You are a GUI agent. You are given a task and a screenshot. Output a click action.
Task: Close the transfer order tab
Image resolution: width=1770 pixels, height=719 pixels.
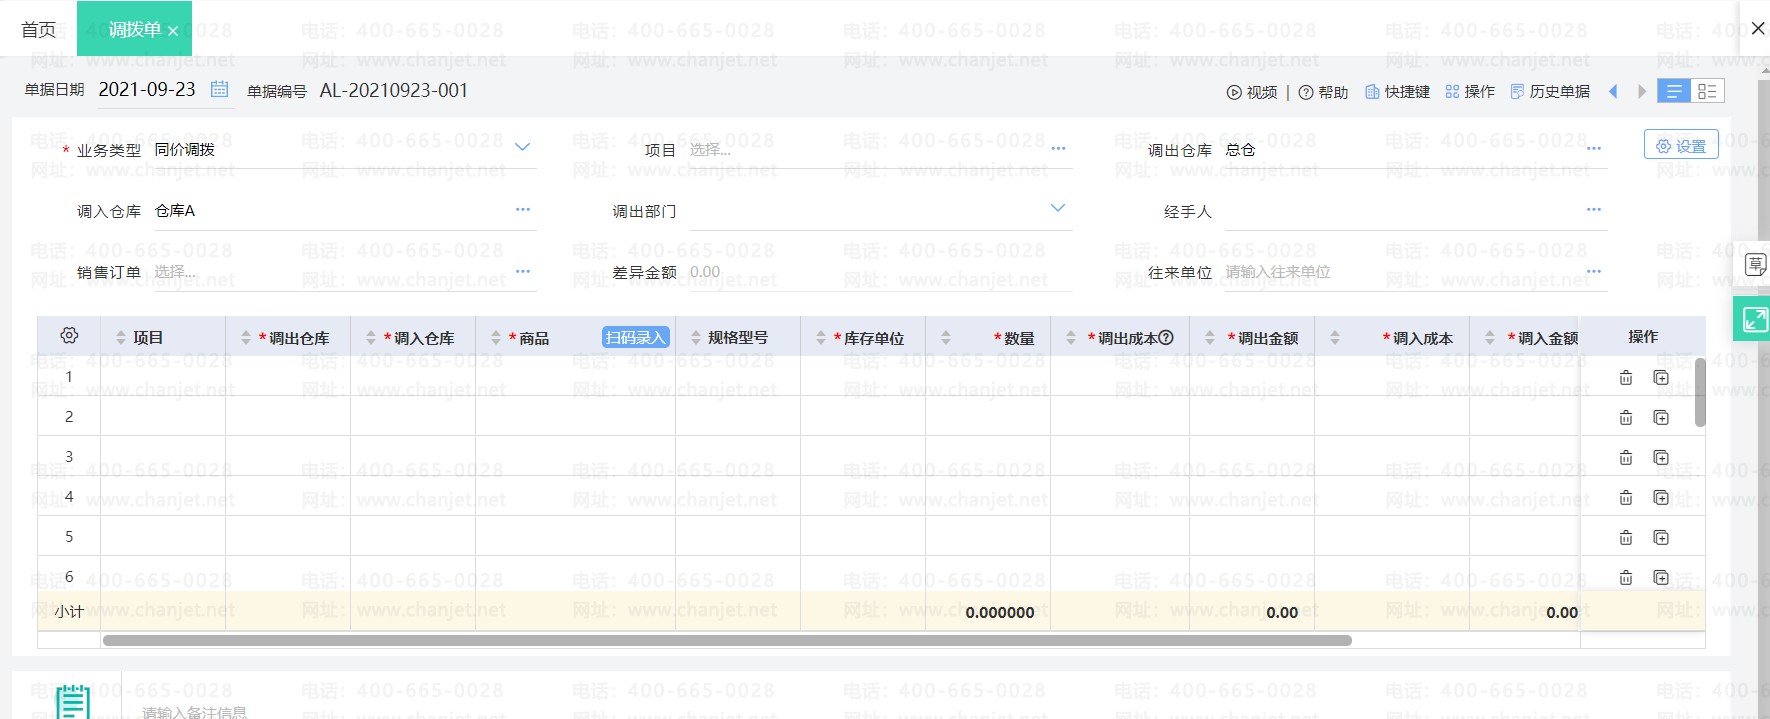click(173, 31)
